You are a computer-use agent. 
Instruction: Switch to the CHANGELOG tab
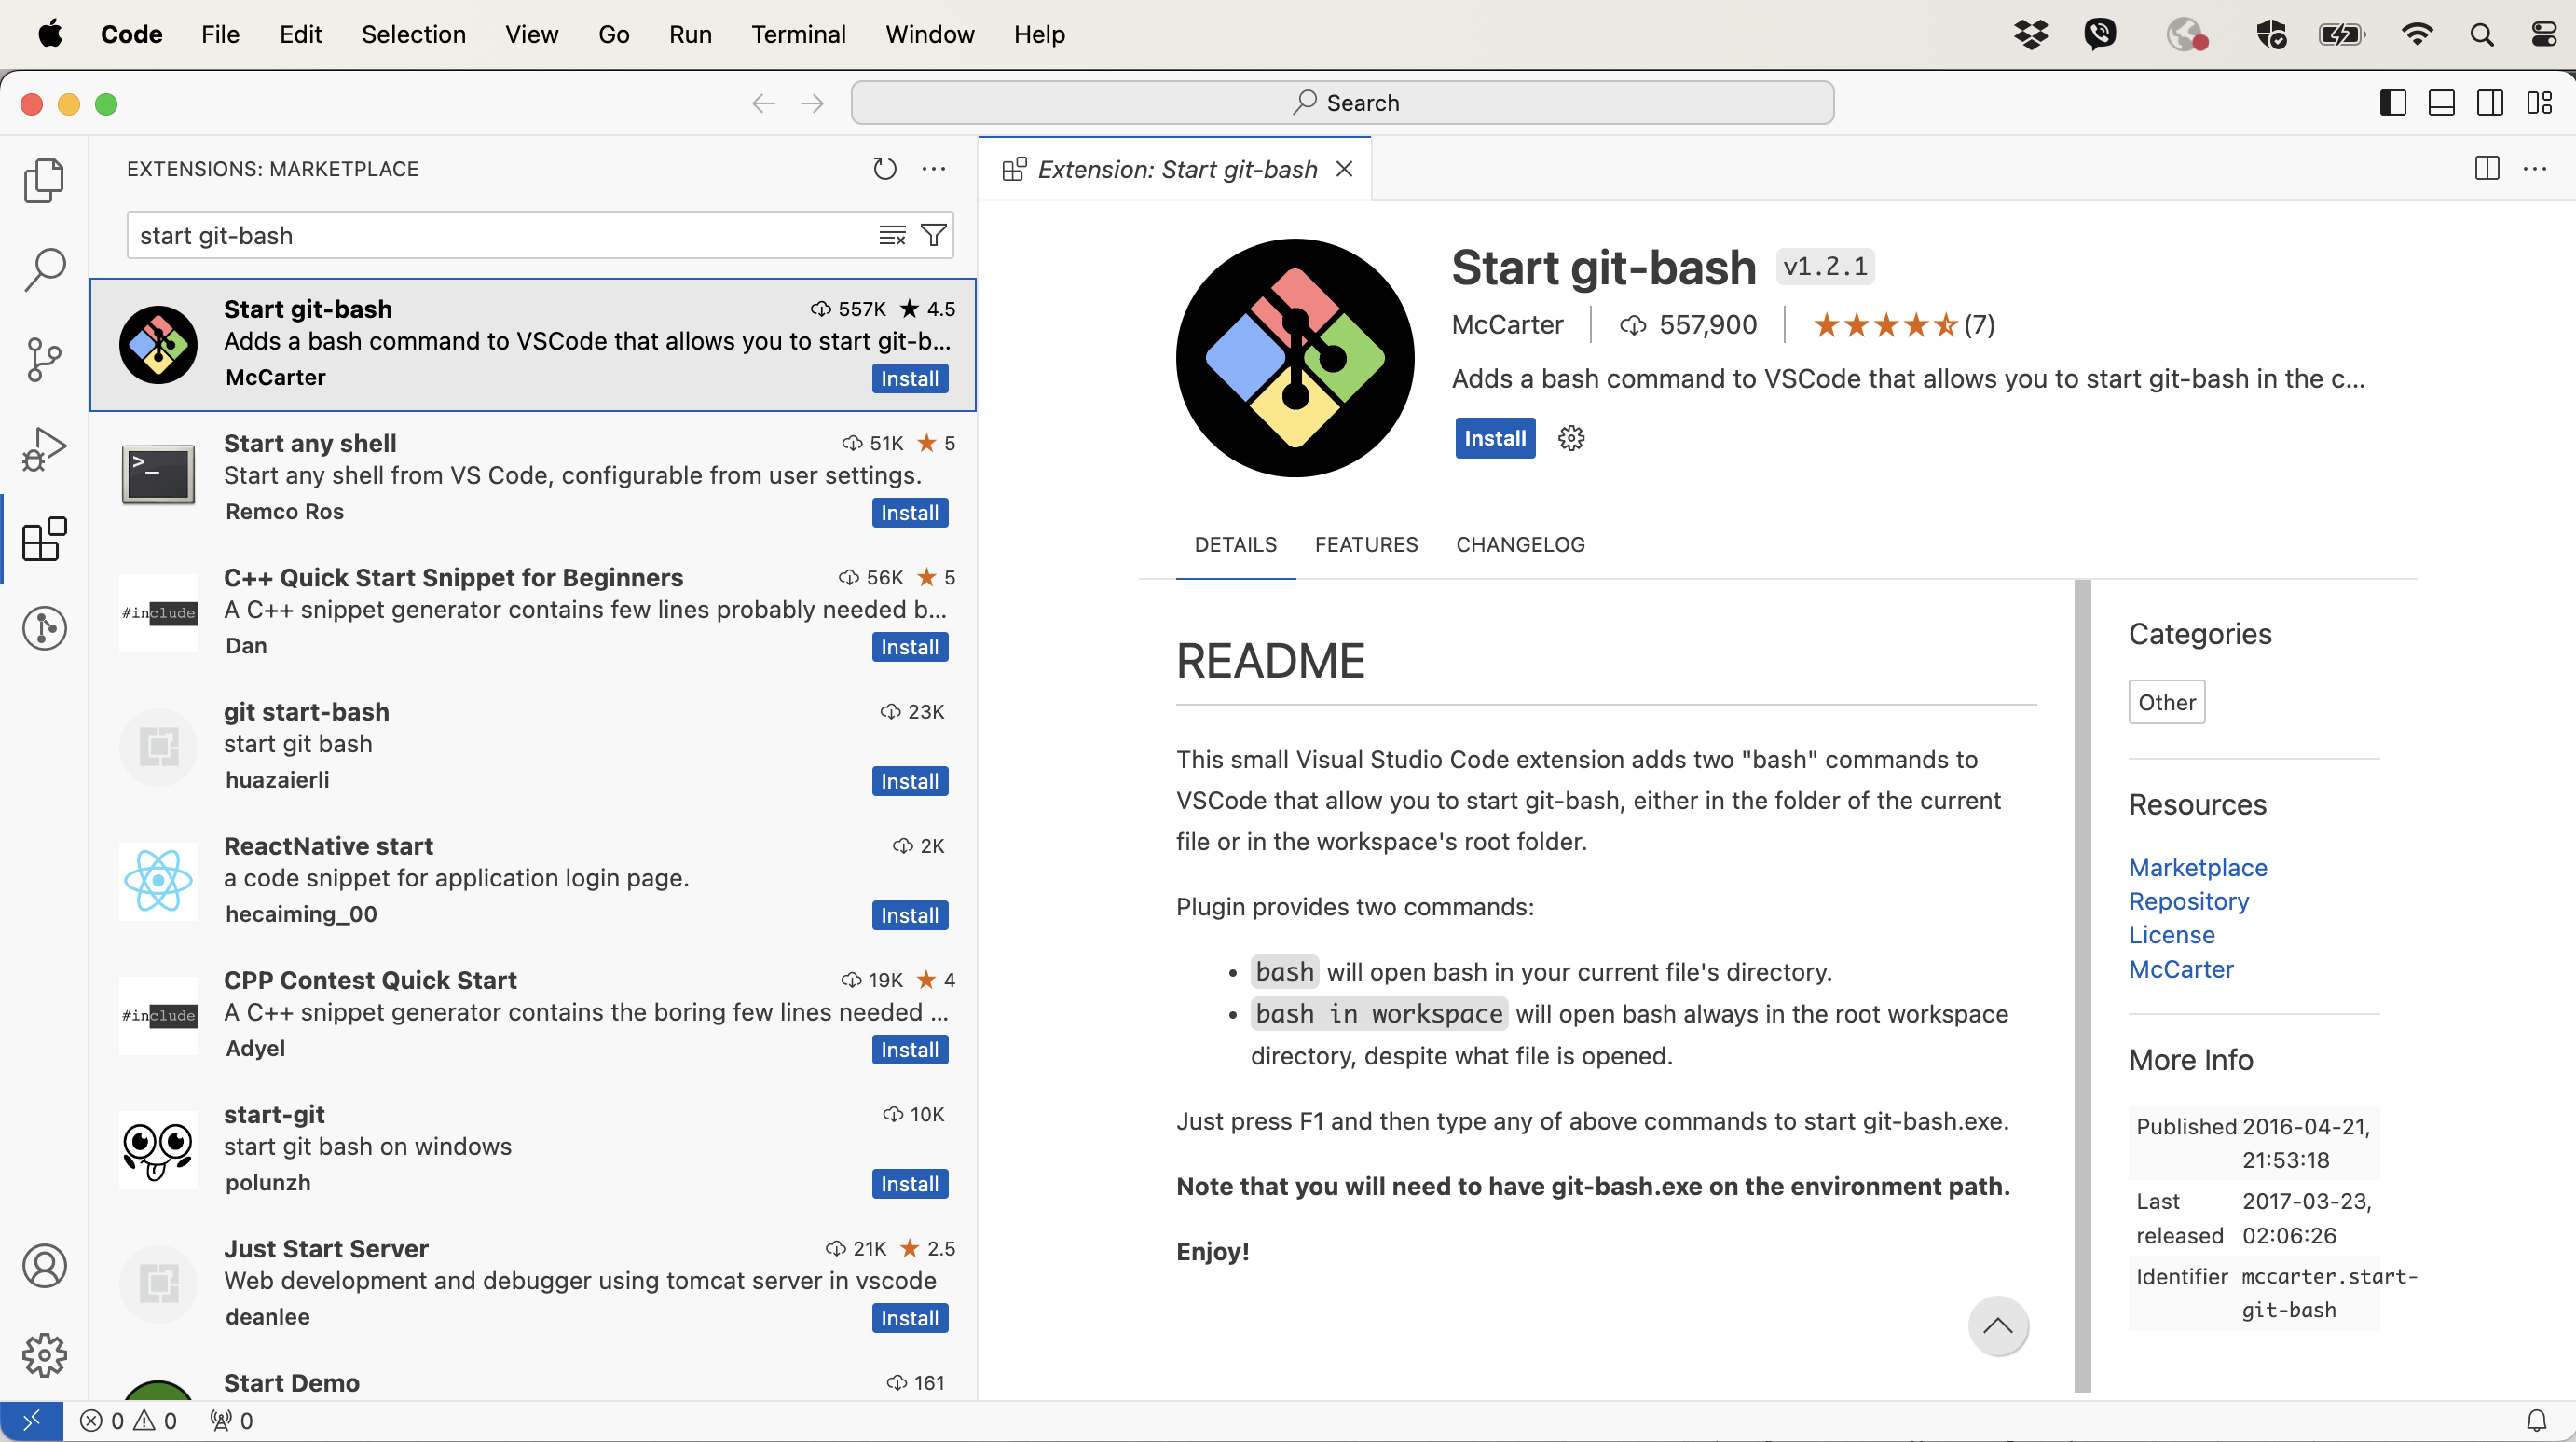(x=1519, y=544)
